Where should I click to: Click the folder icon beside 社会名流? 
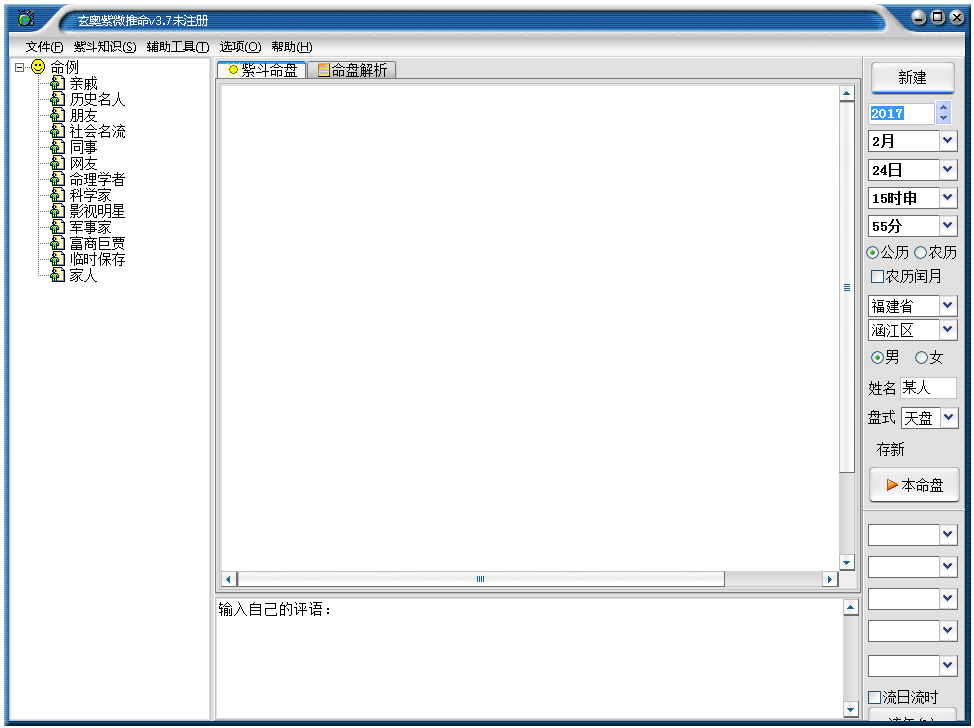tap(57, 131)
